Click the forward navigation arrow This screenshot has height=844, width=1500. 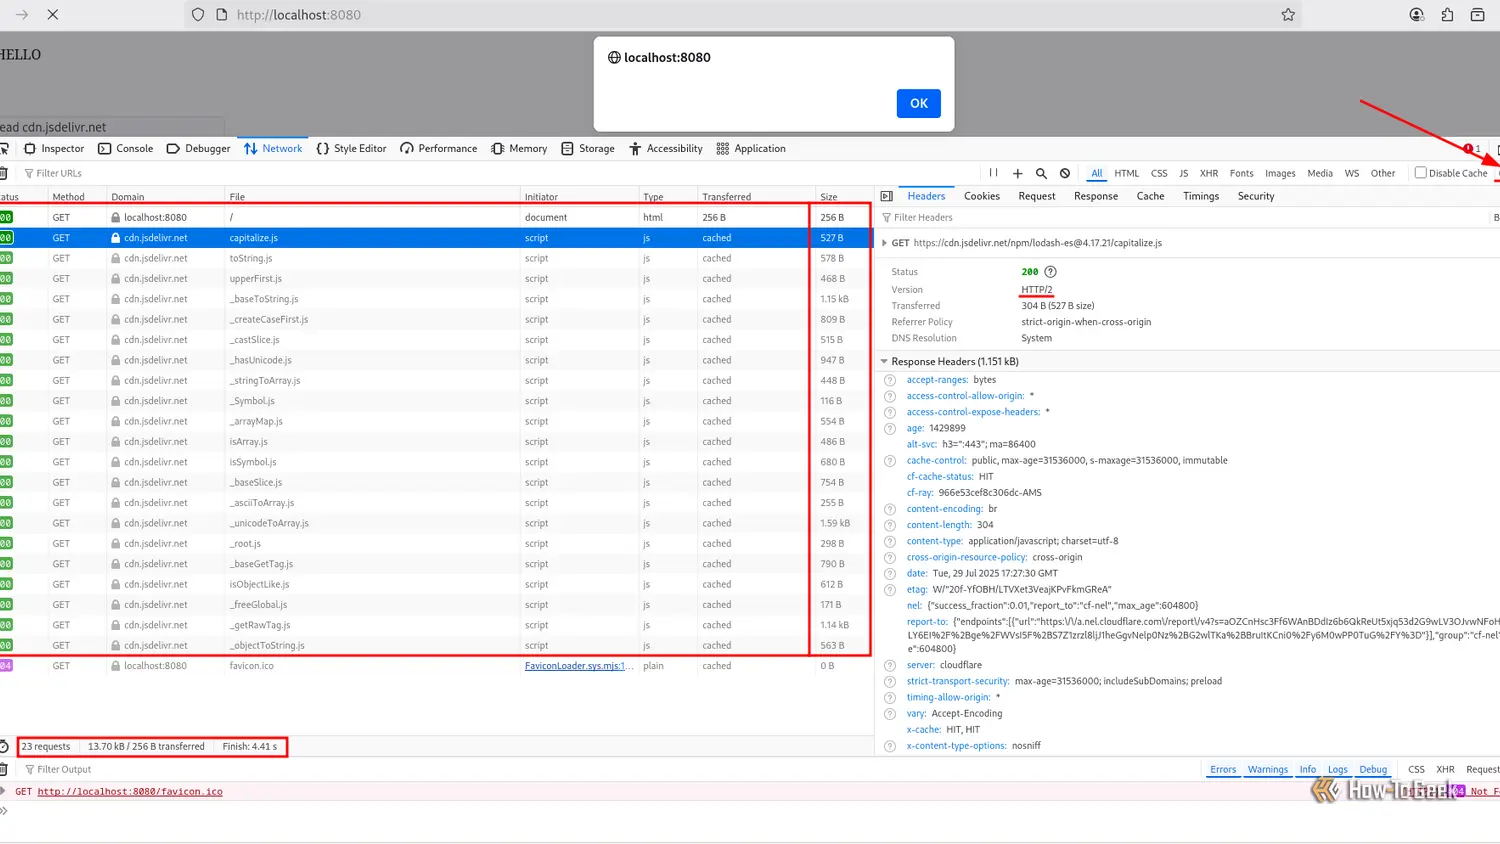[22, 15]
